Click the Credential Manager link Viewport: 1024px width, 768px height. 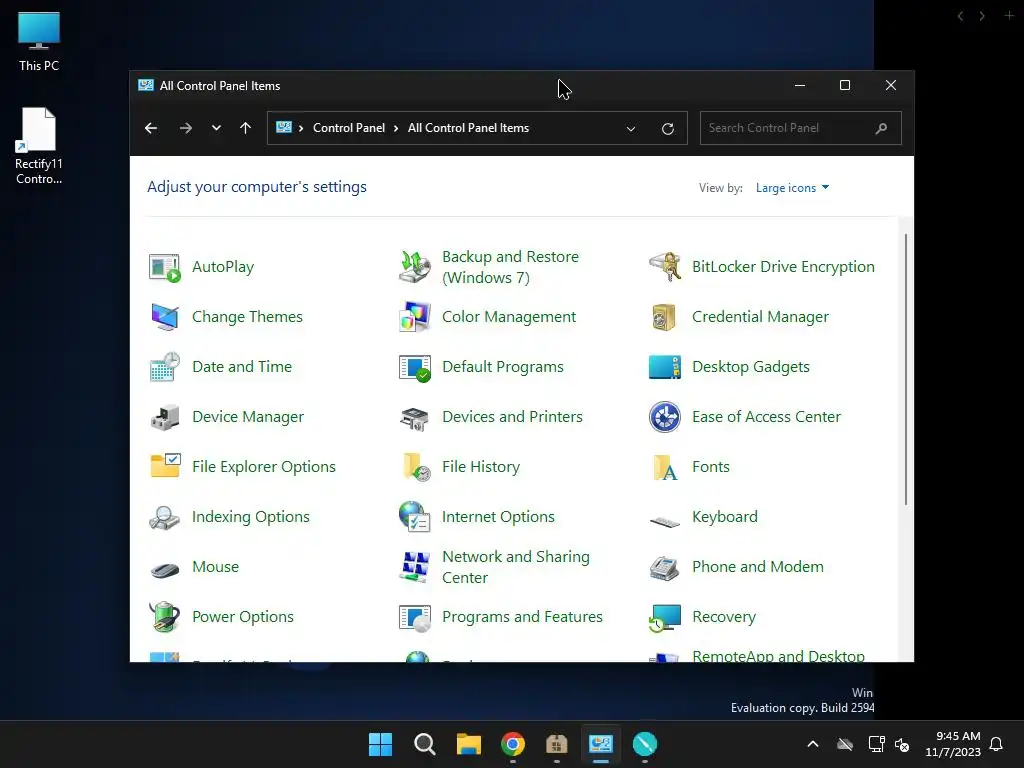(760, 317)
